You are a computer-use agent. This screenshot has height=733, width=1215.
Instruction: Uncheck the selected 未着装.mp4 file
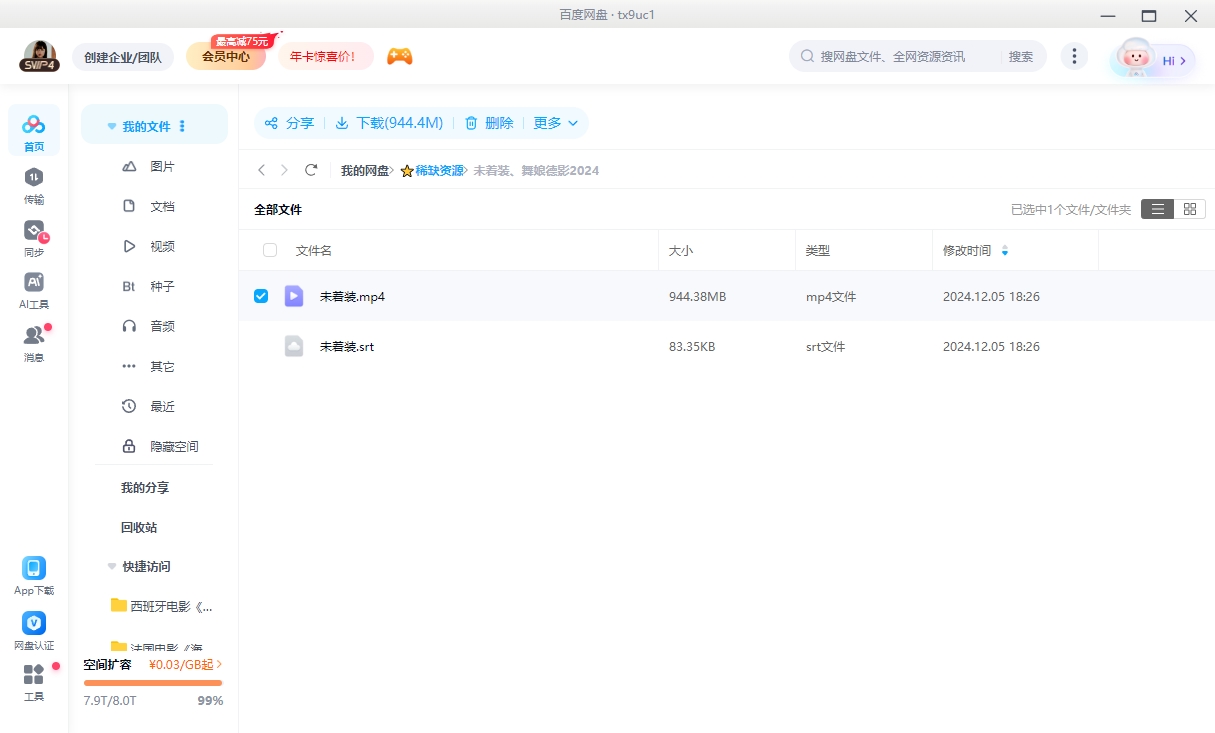click(x=261, y=296)
